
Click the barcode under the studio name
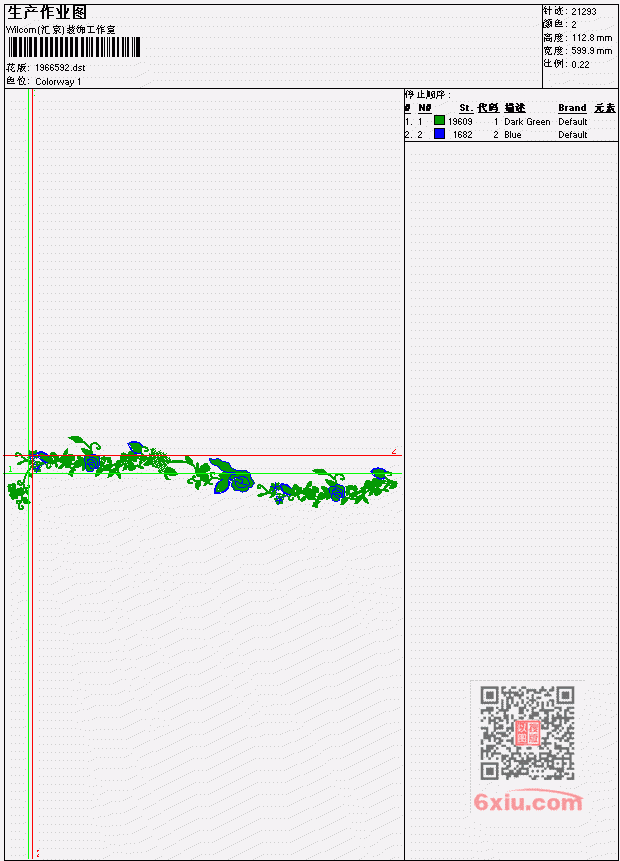(75, 47)
